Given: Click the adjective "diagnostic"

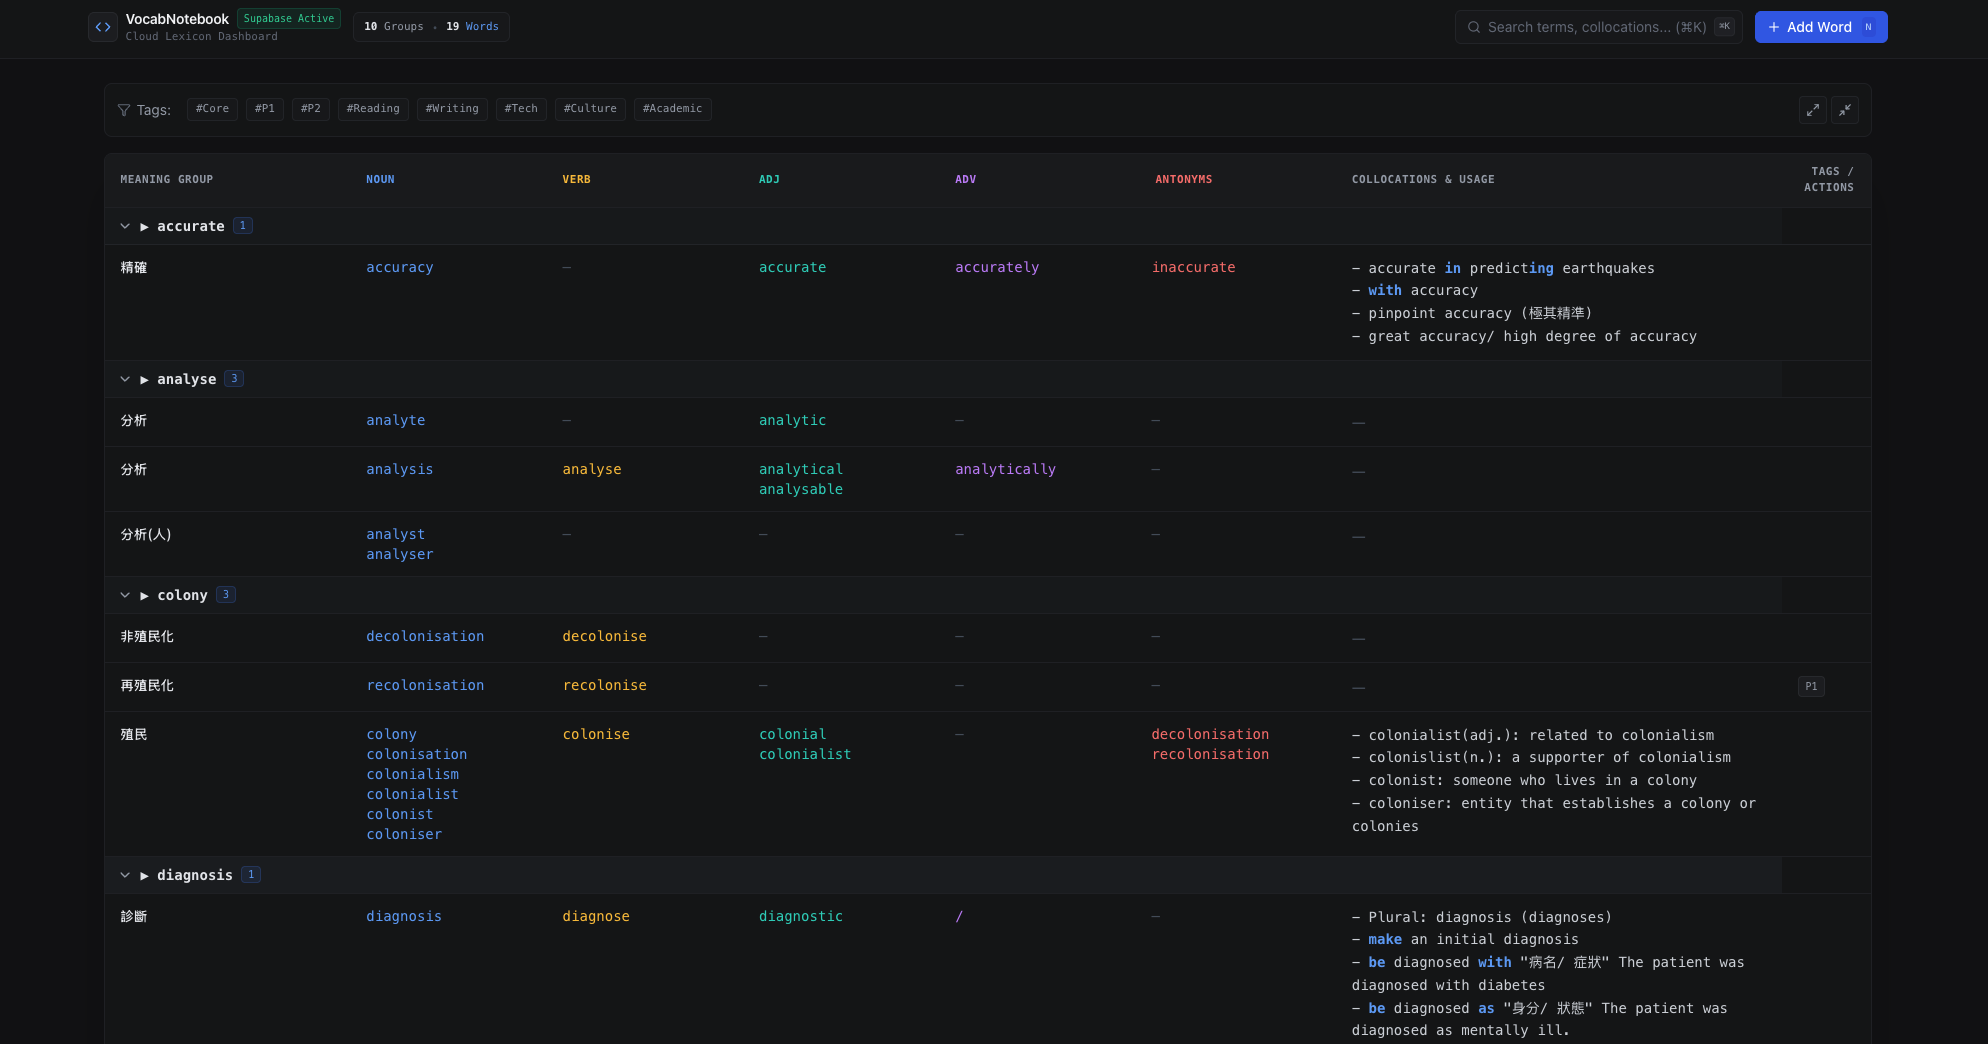Looking at the screenshot, I should pyautogui.click(x=801, y=916).
